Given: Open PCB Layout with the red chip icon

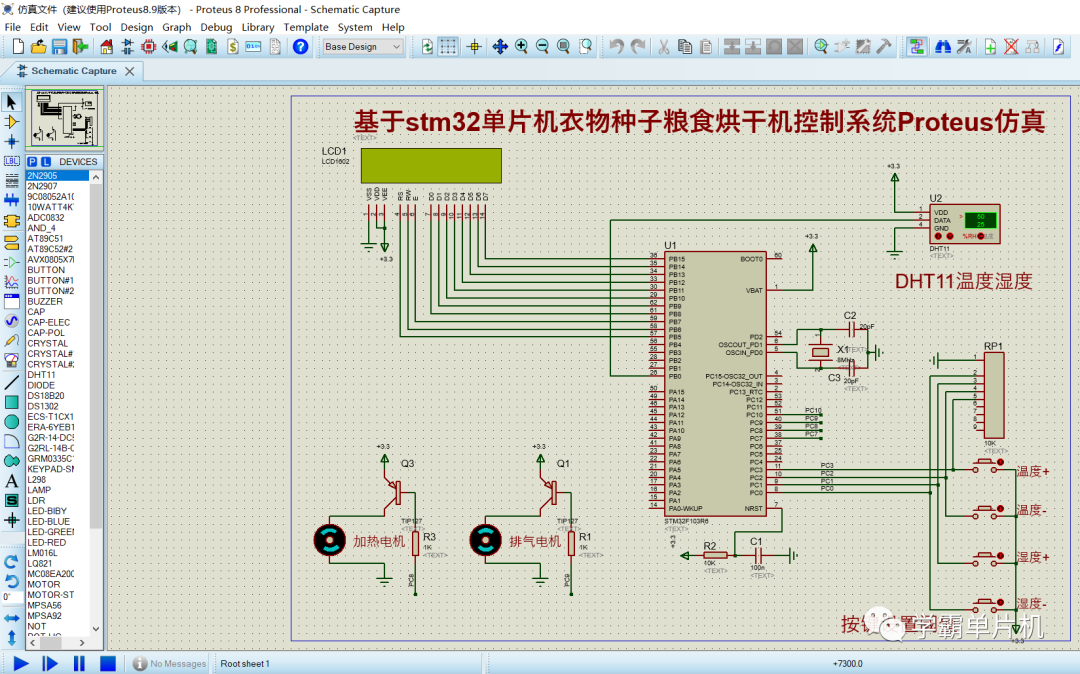Looking at the screenshot, I should coord(148,46).
